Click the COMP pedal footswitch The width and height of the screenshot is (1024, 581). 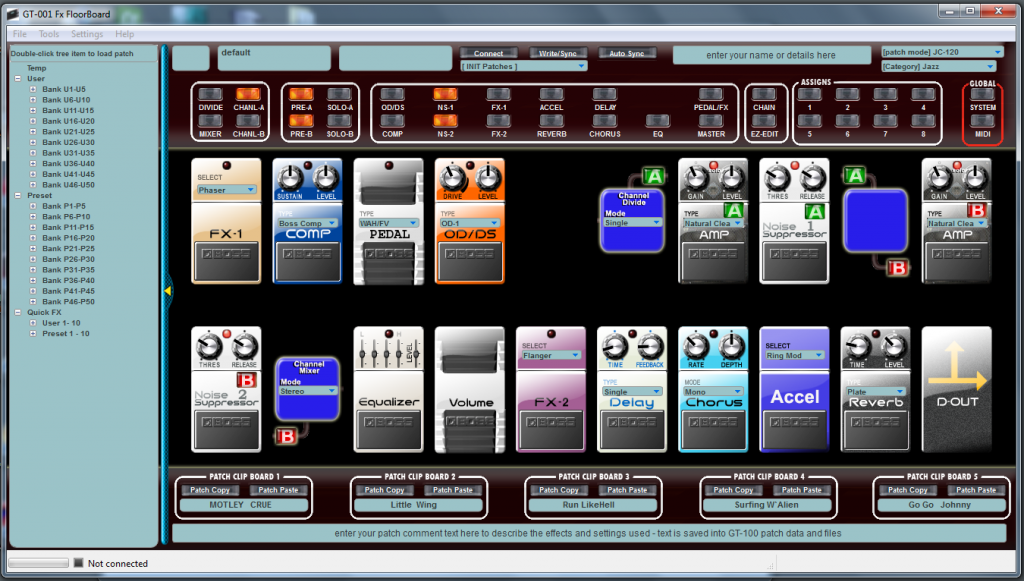tap(307, 260)
